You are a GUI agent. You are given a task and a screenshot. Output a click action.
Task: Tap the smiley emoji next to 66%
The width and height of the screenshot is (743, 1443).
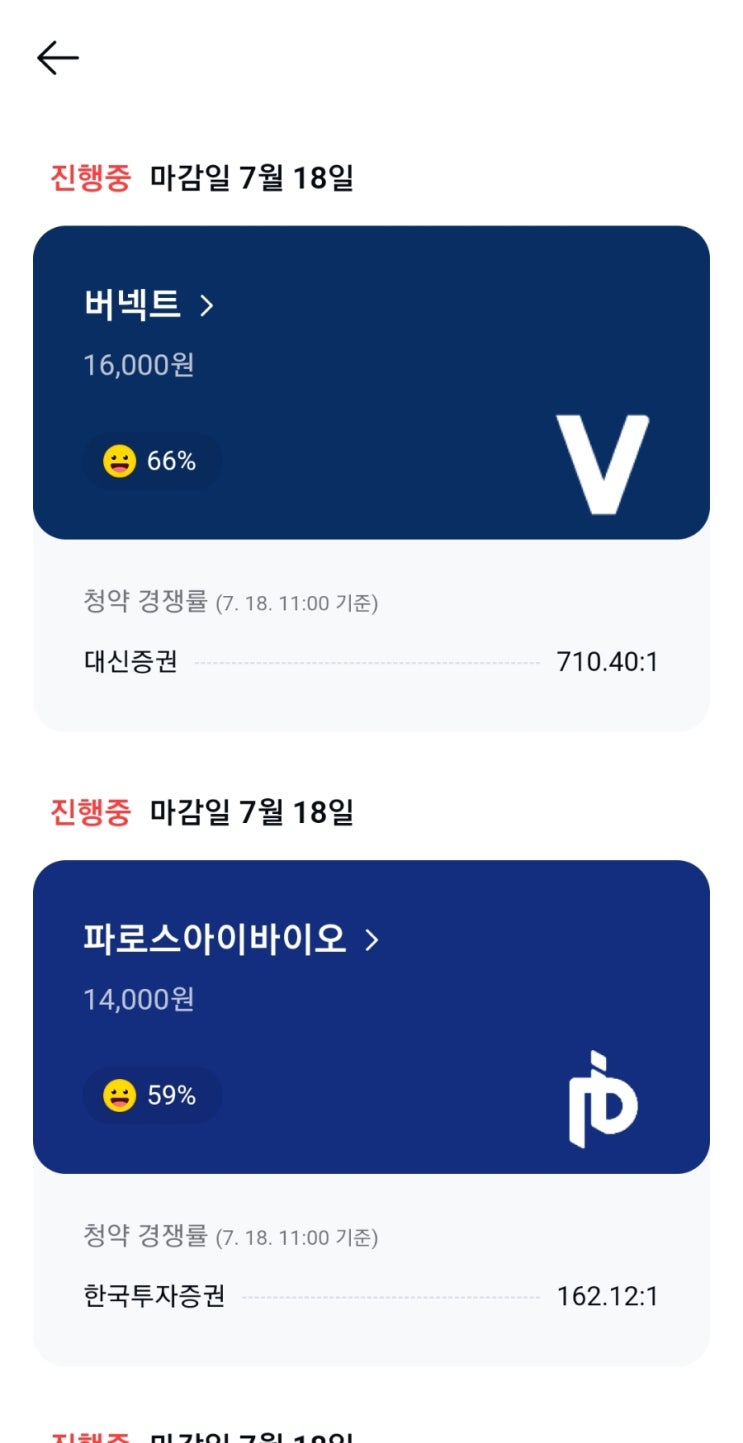tap(119, 461)
